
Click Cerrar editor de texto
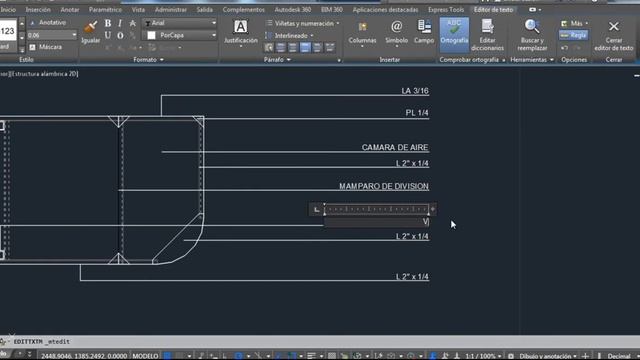click(x=613, y=36)
